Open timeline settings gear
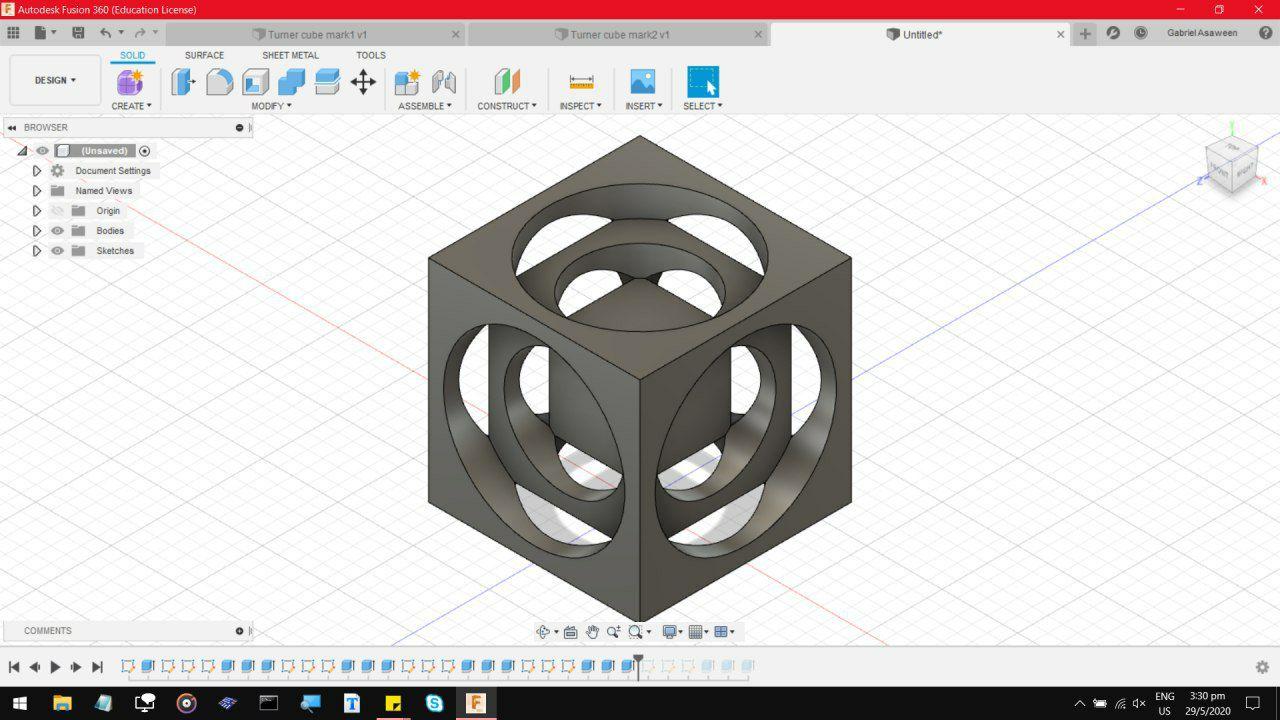 [1262, 667]
